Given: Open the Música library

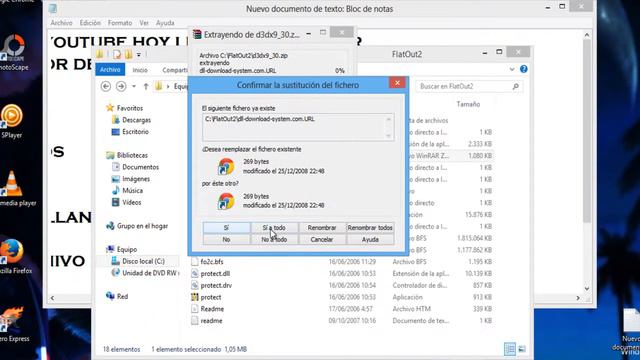Looking at the screenshot, I should coord(133,191).
